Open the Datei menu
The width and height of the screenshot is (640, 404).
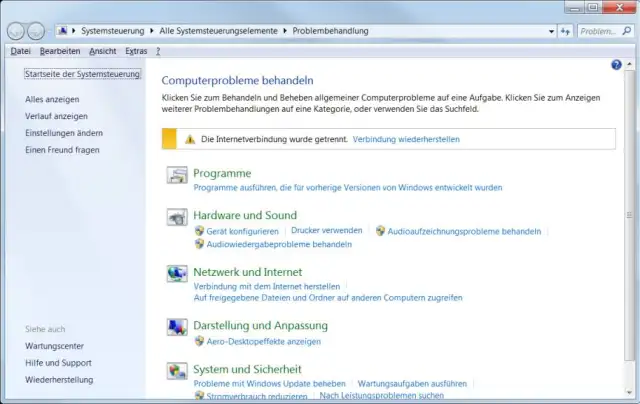click(20, 50)
